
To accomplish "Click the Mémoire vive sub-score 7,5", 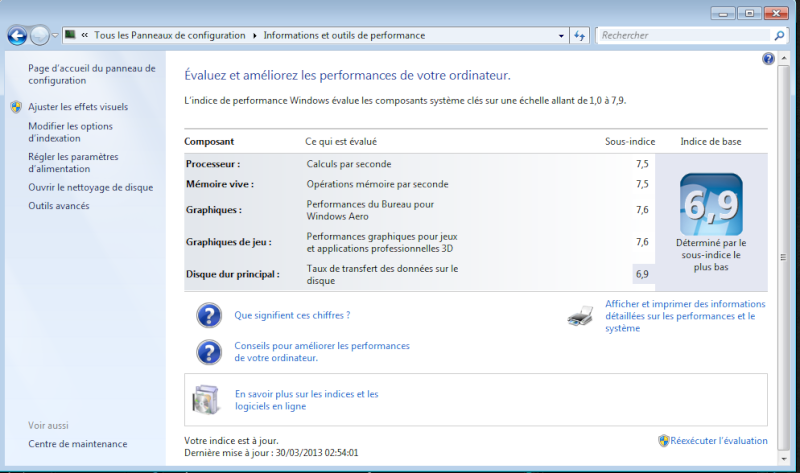I will (x=642, y=184).
